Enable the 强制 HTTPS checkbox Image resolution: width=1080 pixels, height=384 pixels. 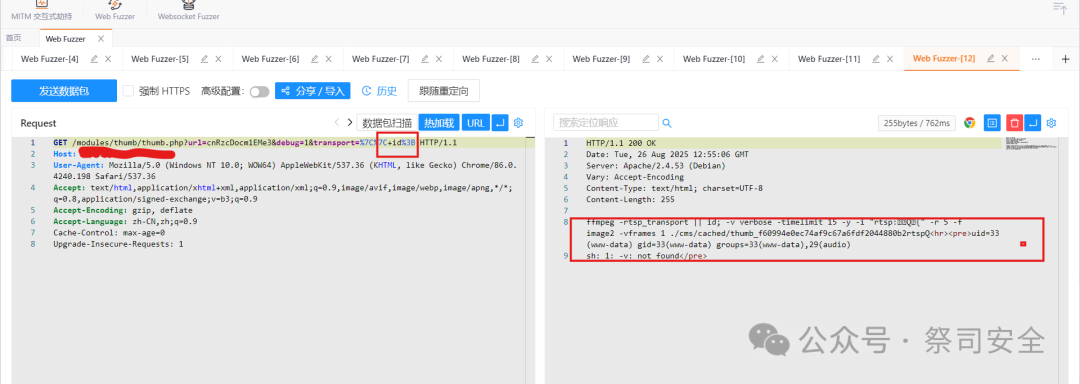(x=128, y=90)
